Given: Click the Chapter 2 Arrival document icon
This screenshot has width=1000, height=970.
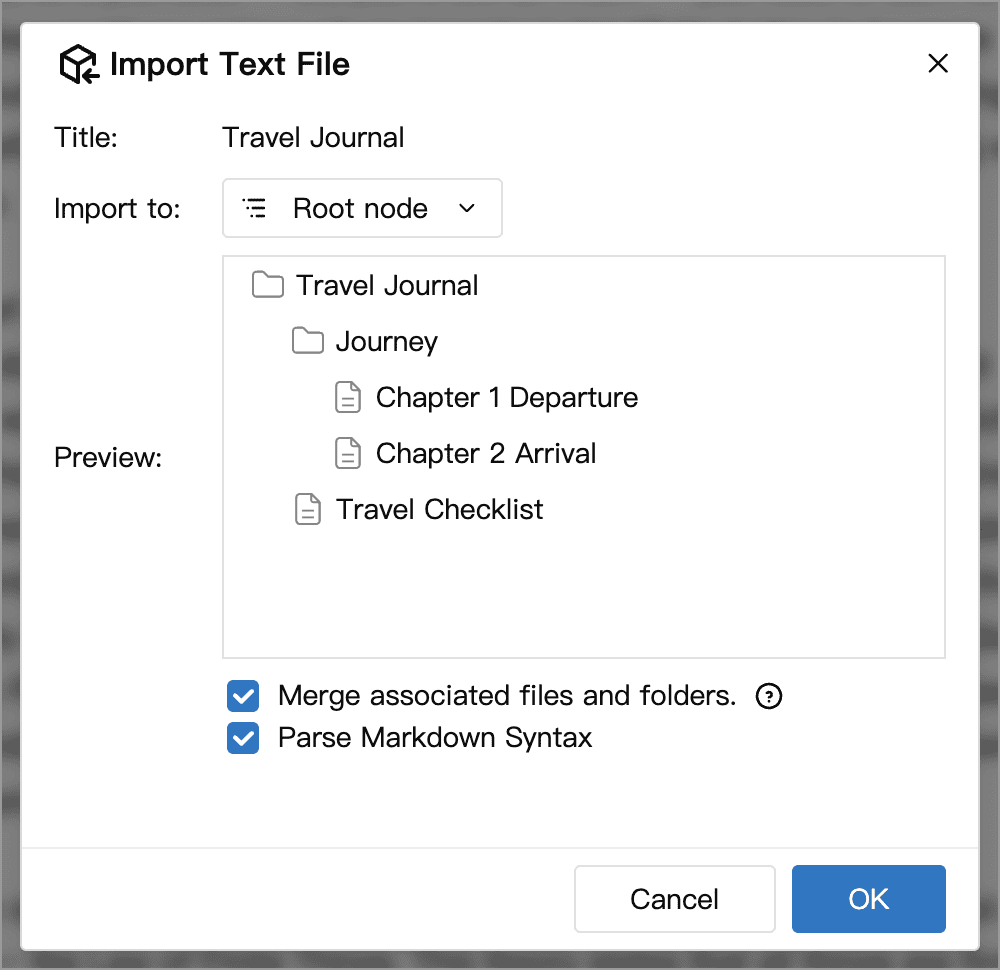Looking at the screenshot, I should (x=348, y=453).
